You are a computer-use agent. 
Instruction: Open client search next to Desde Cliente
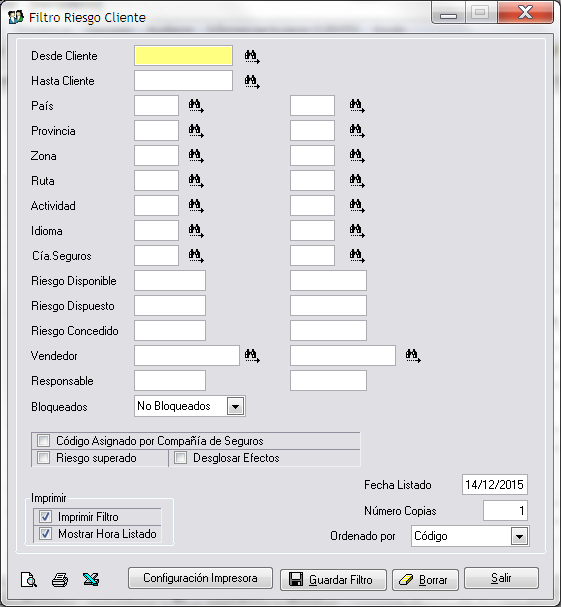coord(252,57)
